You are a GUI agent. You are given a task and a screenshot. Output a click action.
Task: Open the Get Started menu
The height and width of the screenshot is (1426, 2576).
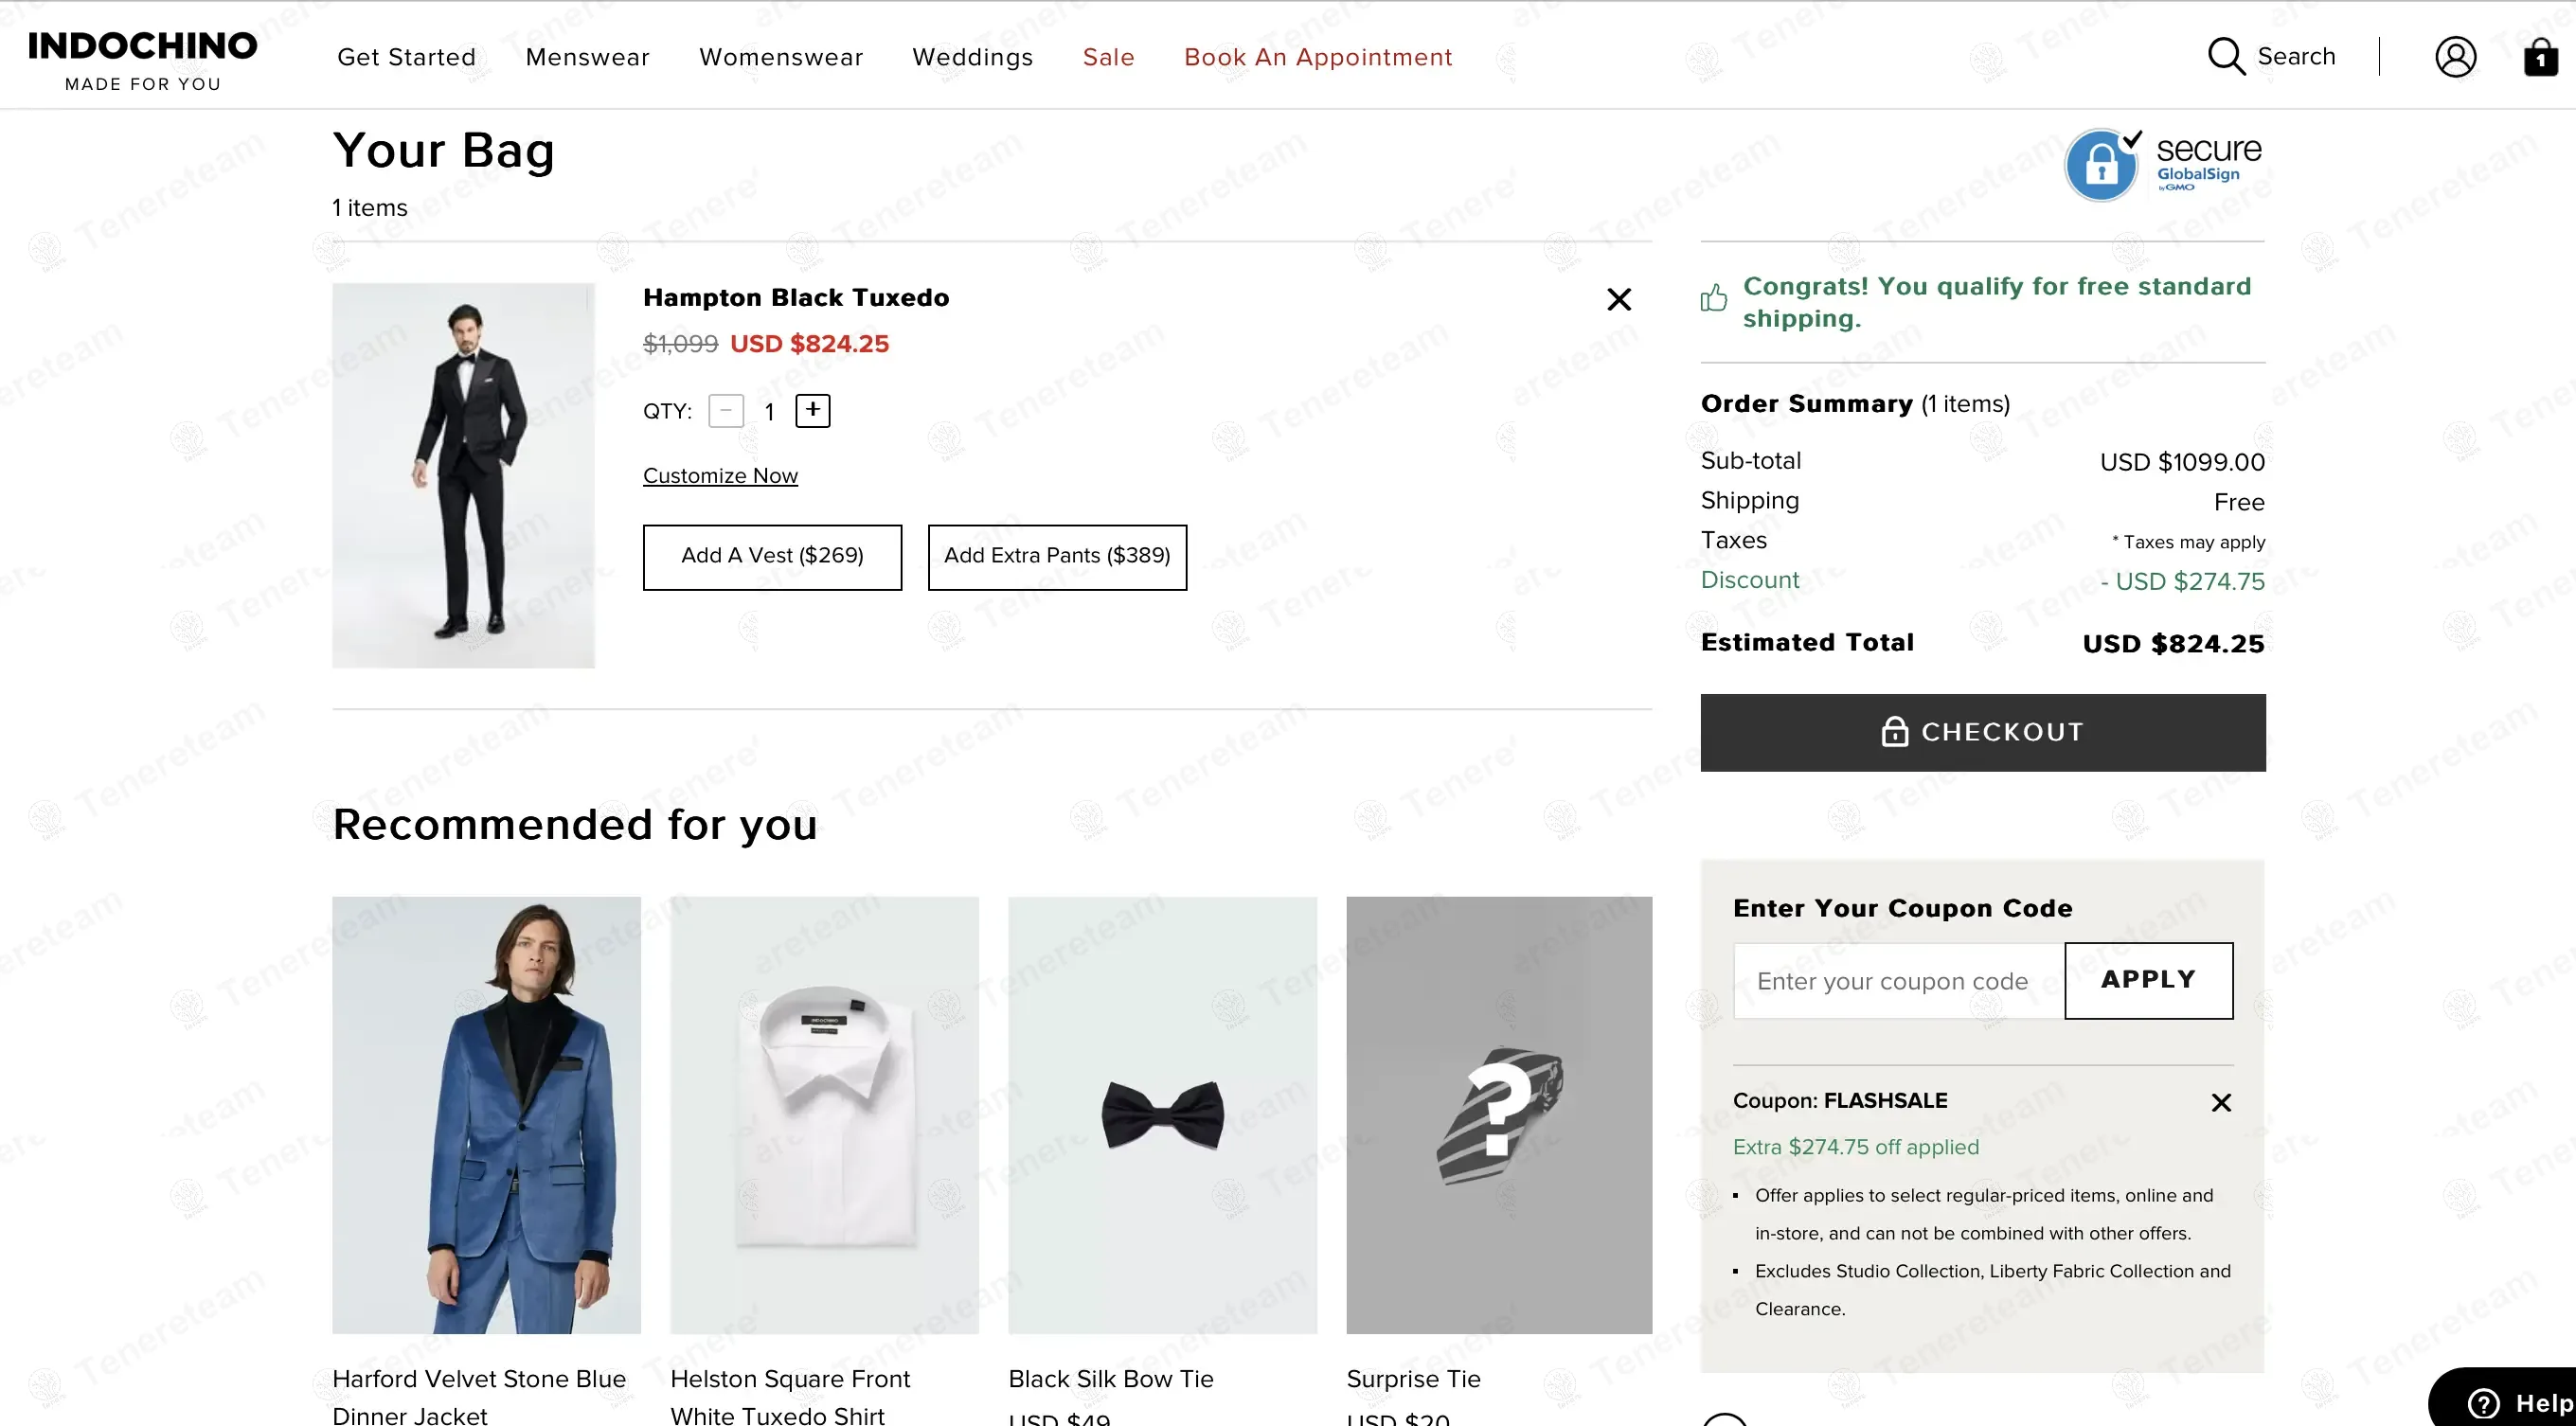tap(407, 57)
